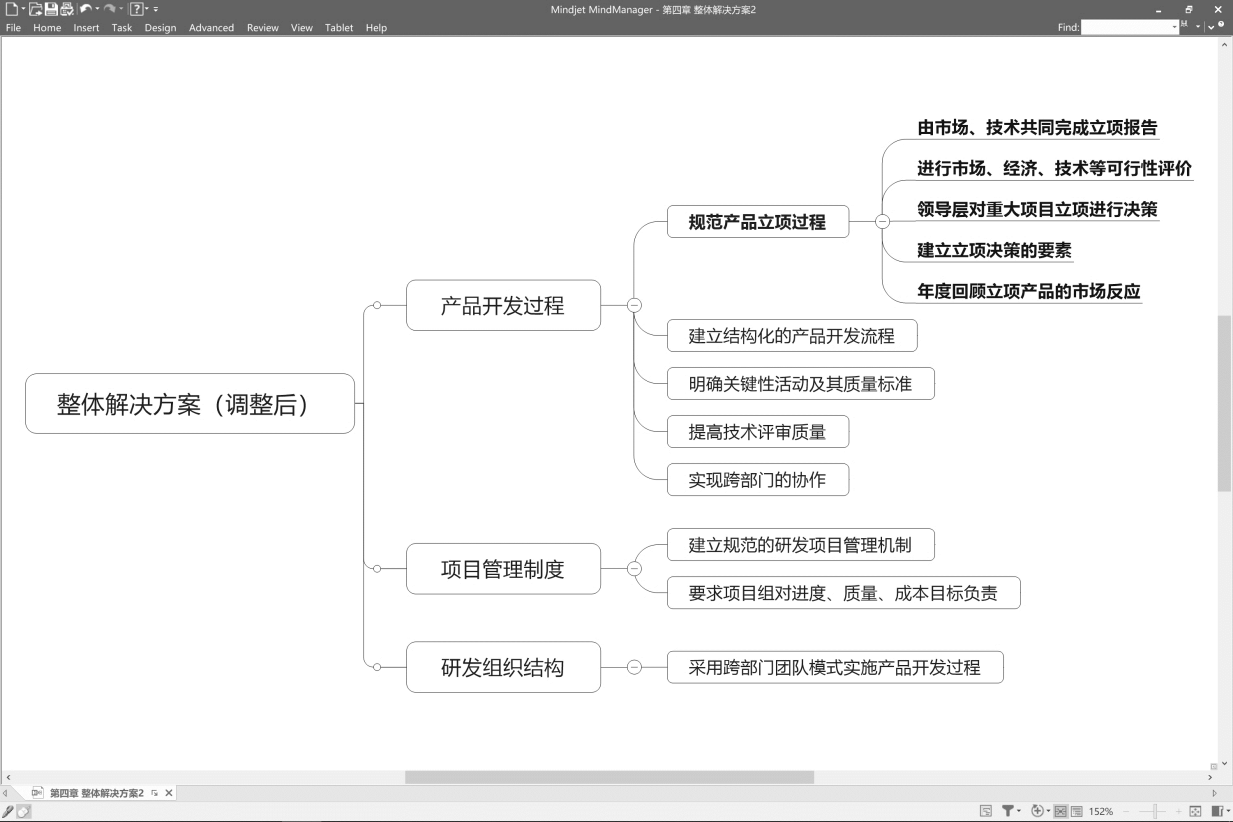Click the New document icon
Screen dimensions: 1233x822
click(10, 9)
